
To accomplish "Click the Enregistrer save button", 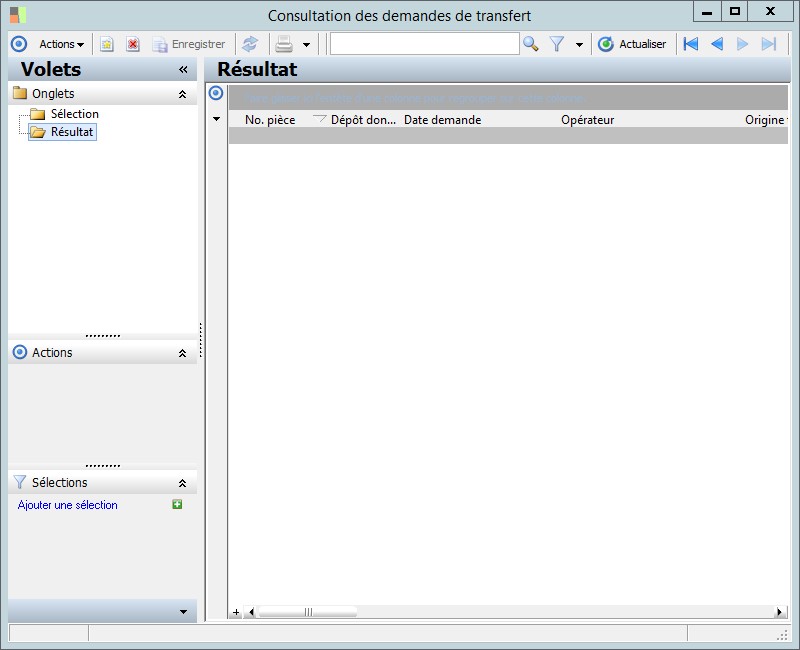I will [189, 44].
